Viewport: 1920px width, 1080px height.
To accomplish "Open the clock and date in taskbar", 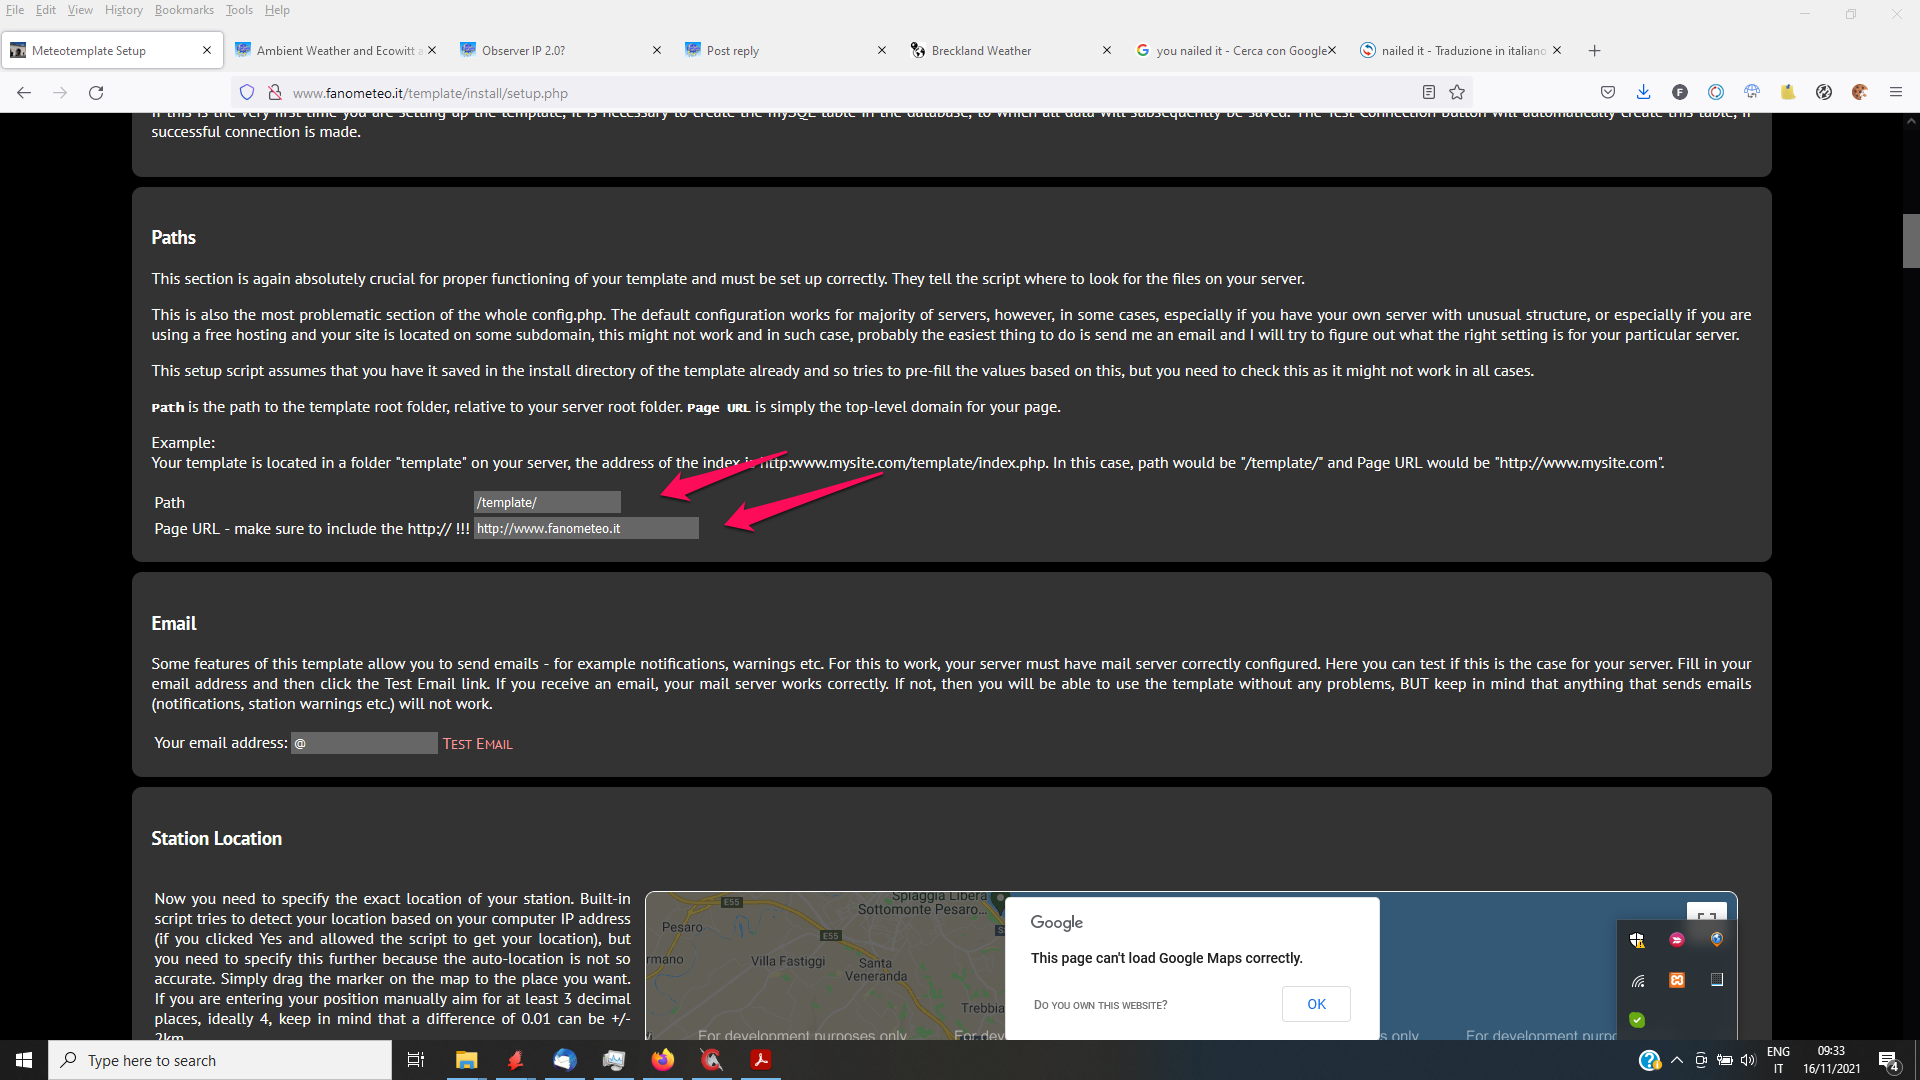I will coord(1831,1060).
